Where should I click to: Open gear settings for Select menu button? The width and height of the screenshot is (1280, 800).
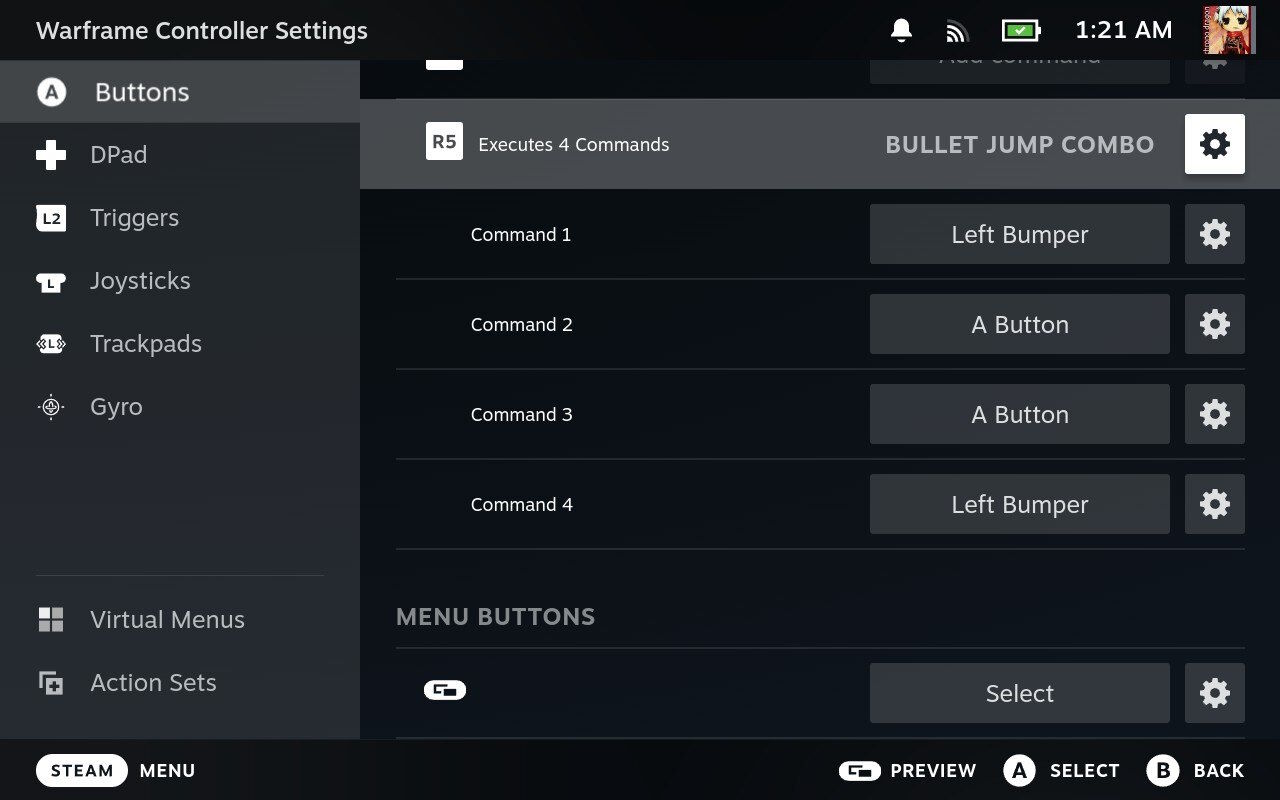coord(1215,693)
